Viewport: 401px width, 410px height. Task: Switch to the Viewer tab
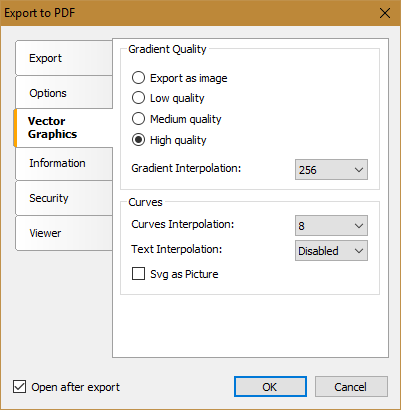click(x=64, y=233)
